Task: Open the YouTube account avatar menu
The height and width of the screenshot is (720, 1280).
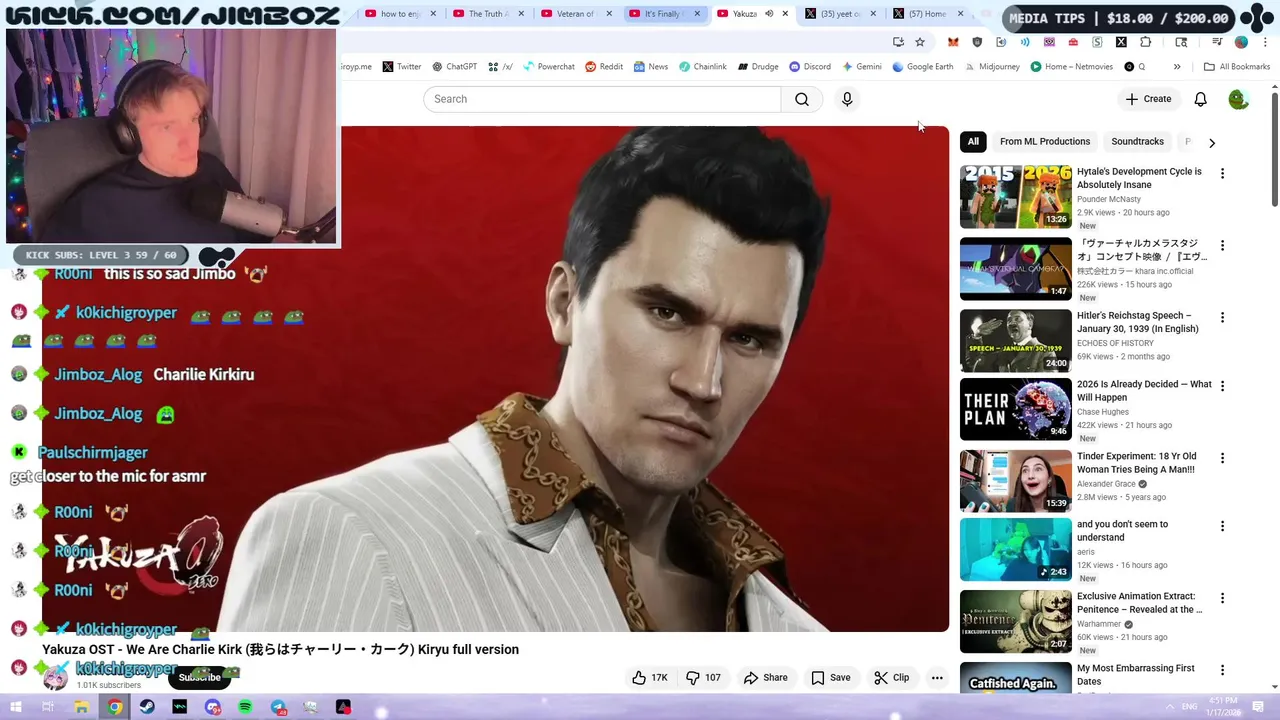Action: [x=1238, y=99]
